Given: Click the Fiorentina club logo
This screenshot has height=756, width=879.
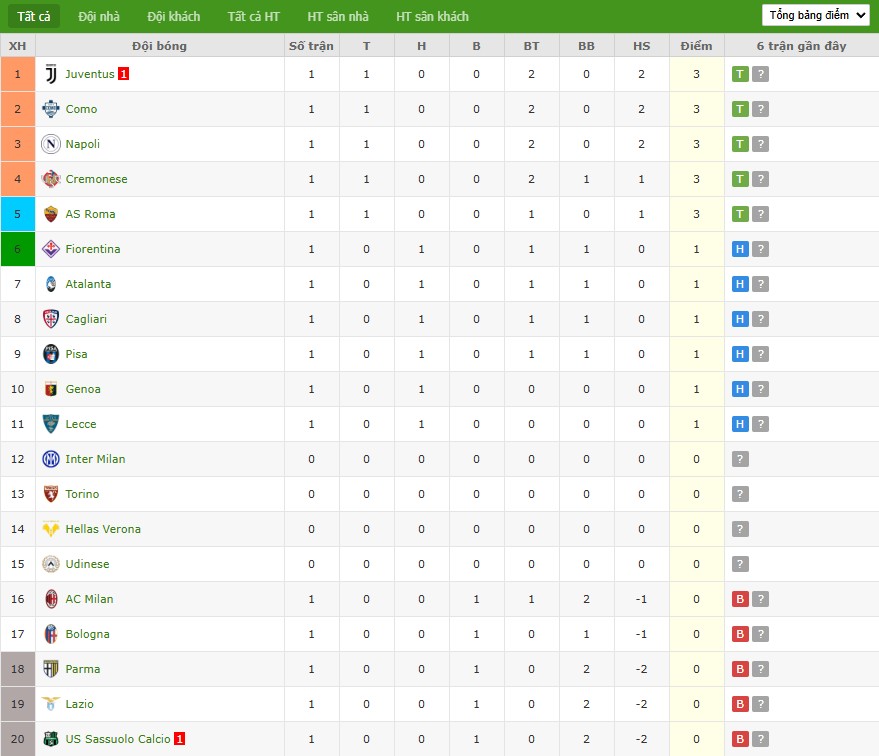Looking at the screenshot, I should tap(51, 249).
